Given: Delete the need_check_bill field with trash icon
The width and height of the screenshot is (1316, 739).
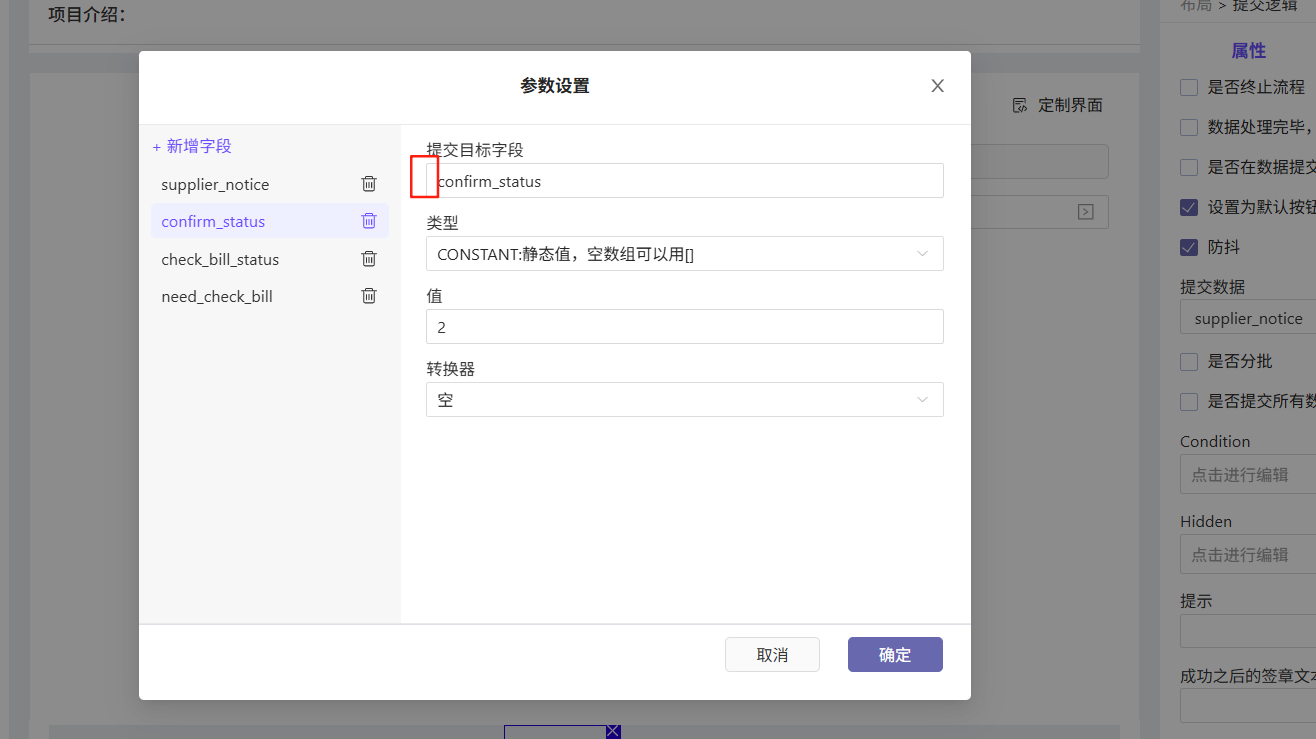Looking at the screenshot, I should (369, 296).
